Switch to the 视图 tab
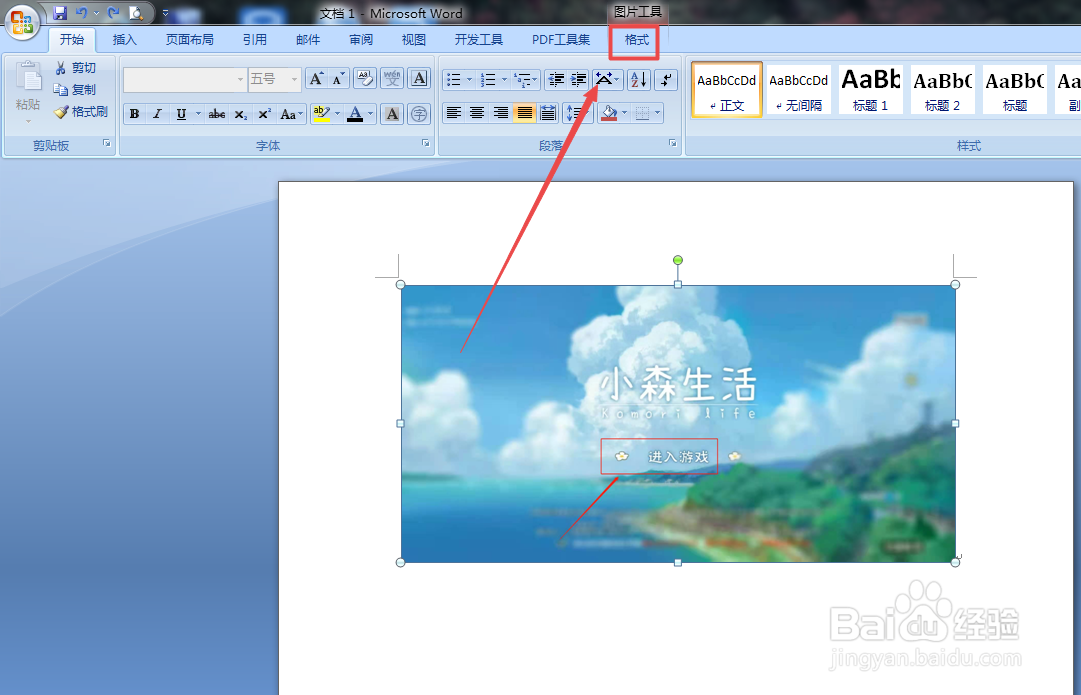The width and height of the screenshot is (1081, 695). coord(414,39)
